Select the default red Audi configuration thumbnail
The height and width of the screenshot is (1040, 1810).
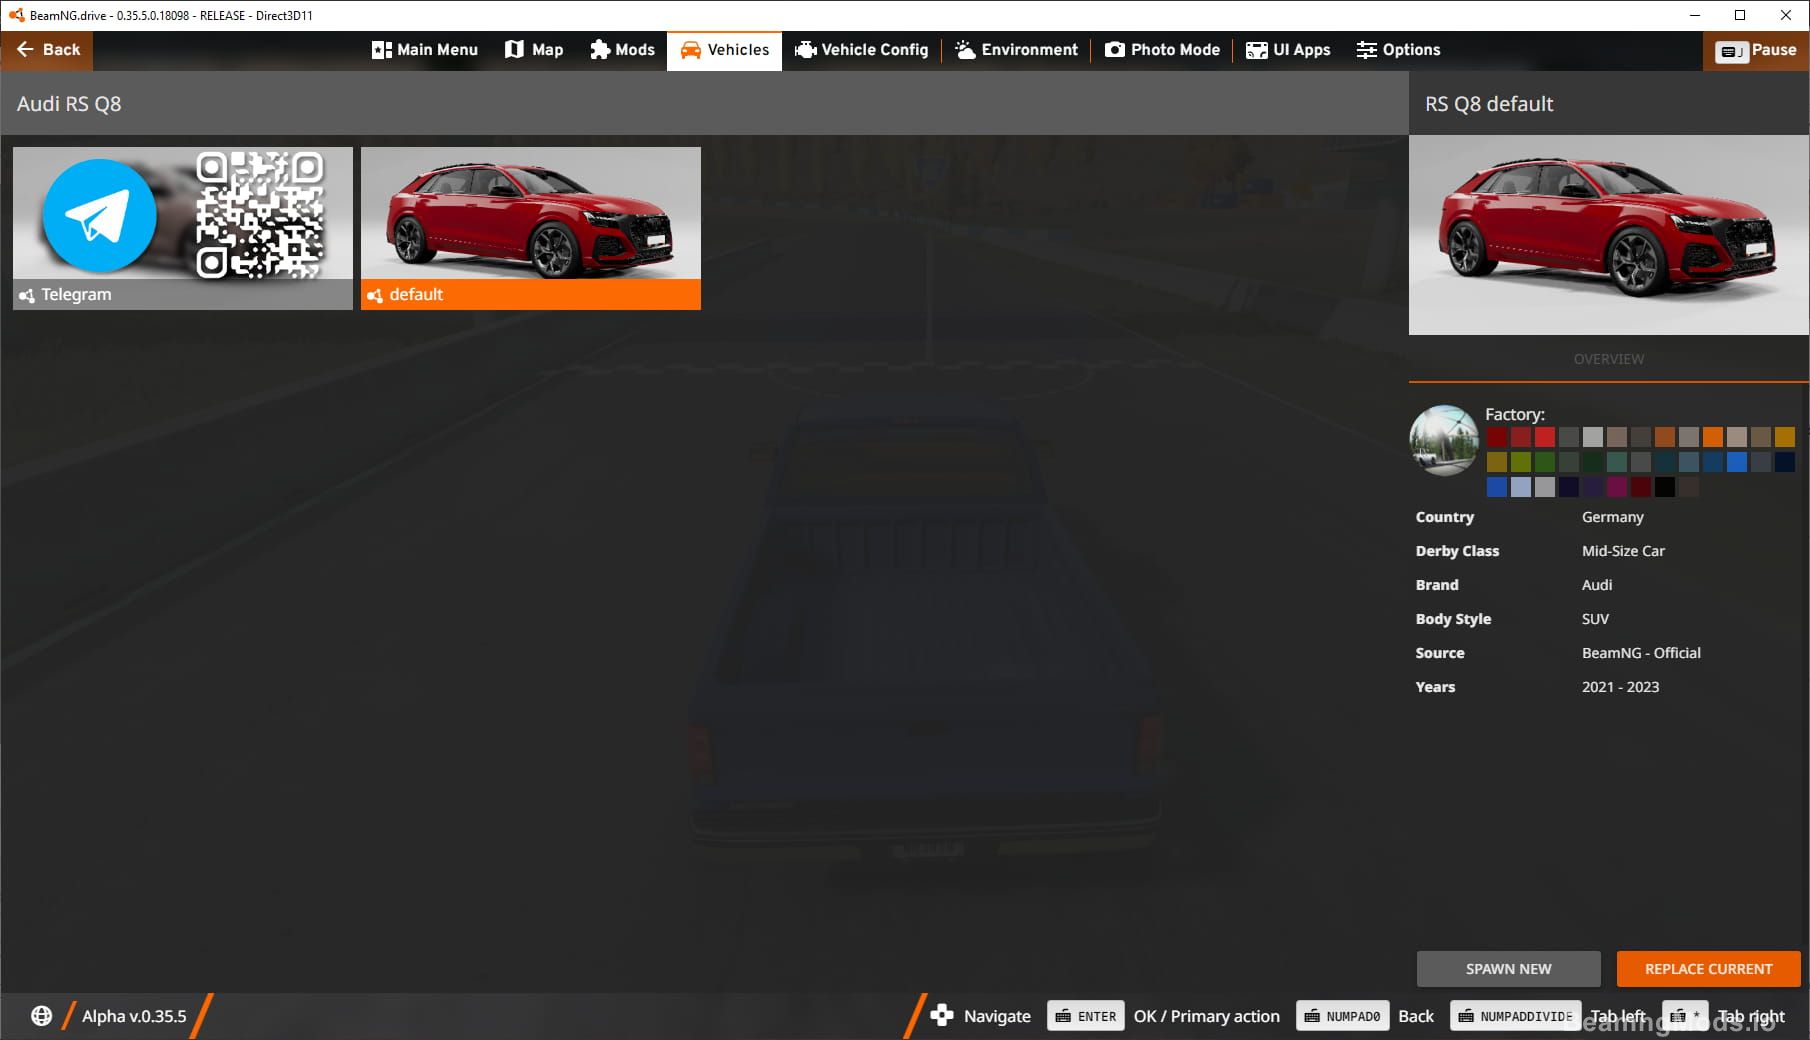pos(531,228)
